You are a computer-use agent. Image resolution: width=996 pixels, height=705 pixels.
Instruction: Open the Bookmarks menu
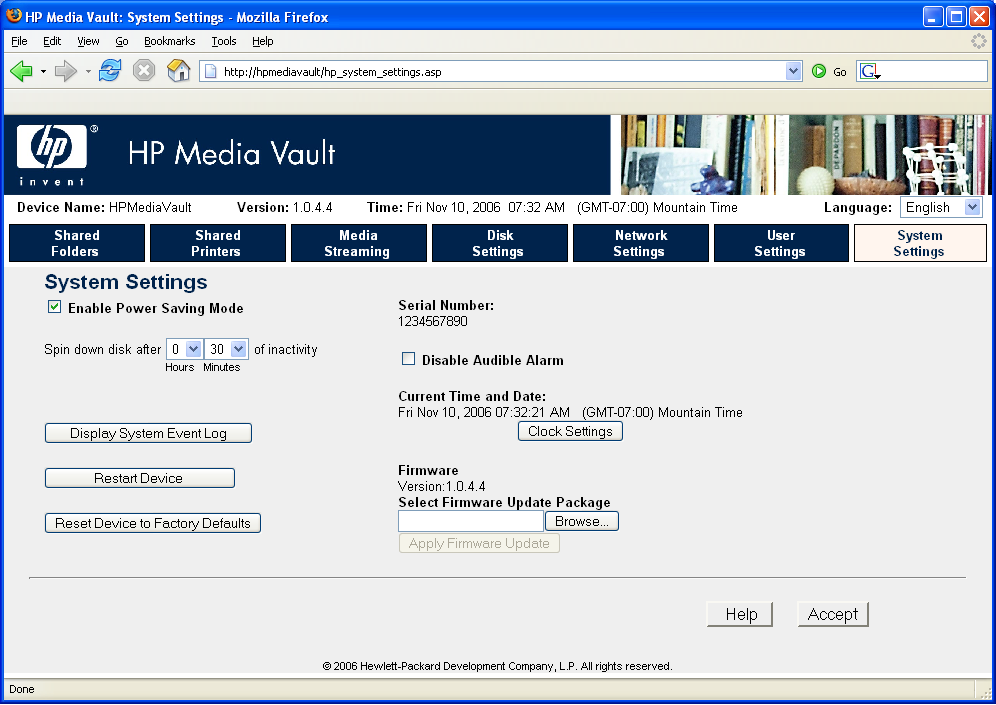click(x=169, y=41)
